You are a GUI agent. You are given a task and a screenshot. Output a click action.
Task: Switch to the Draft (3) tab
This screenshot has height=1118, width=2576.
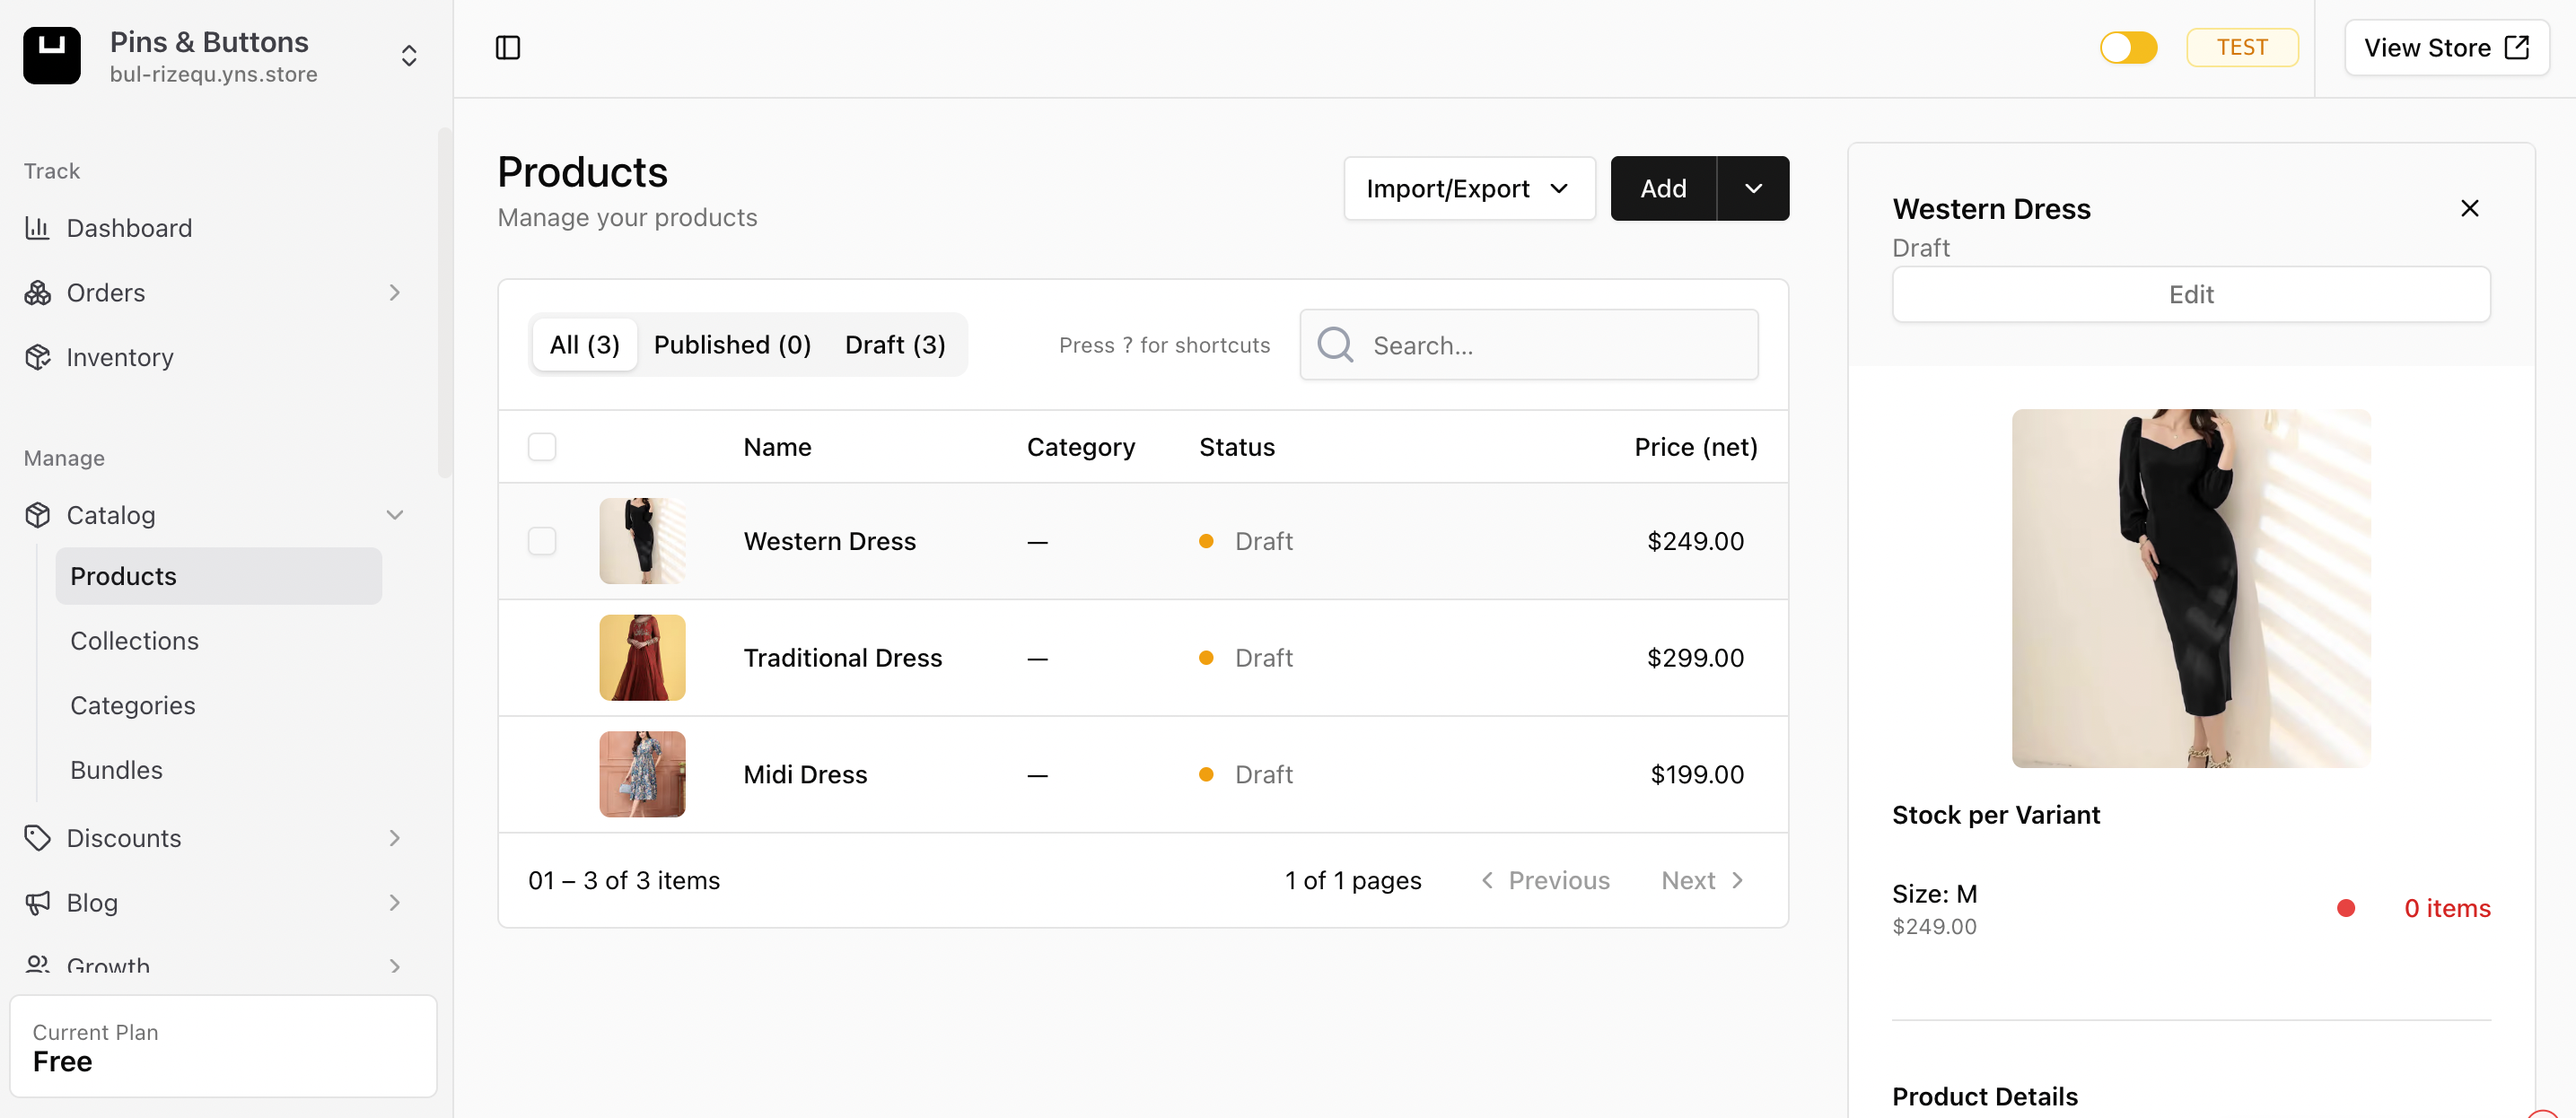[x=894, y=345]
